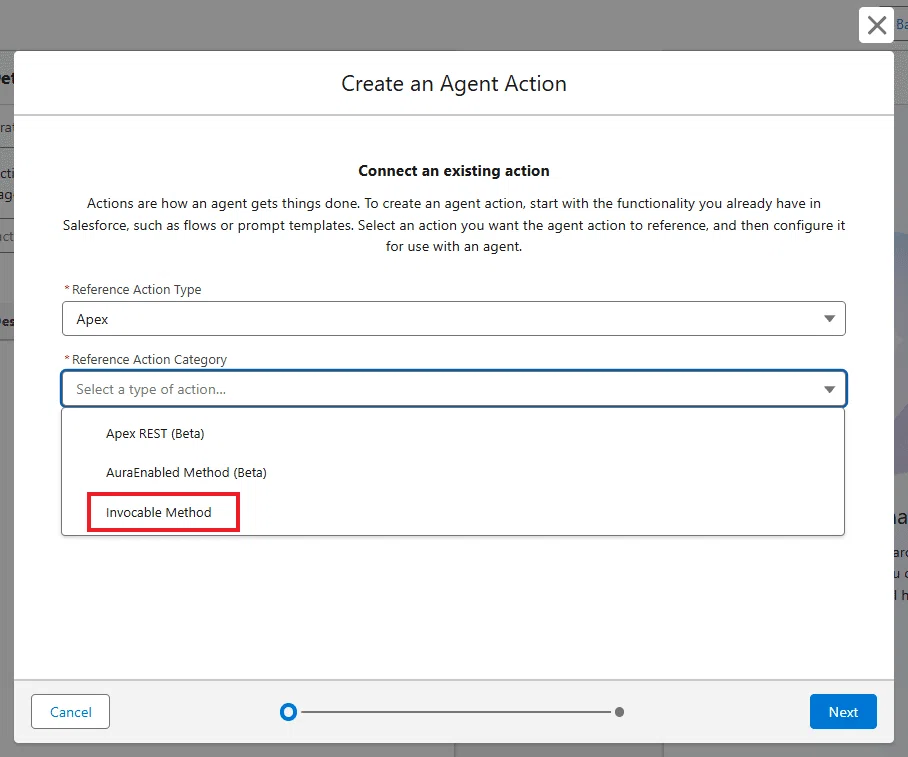
Task: Collapse the Reference Action Category dropdown arrow
Action: click(829, 389)
